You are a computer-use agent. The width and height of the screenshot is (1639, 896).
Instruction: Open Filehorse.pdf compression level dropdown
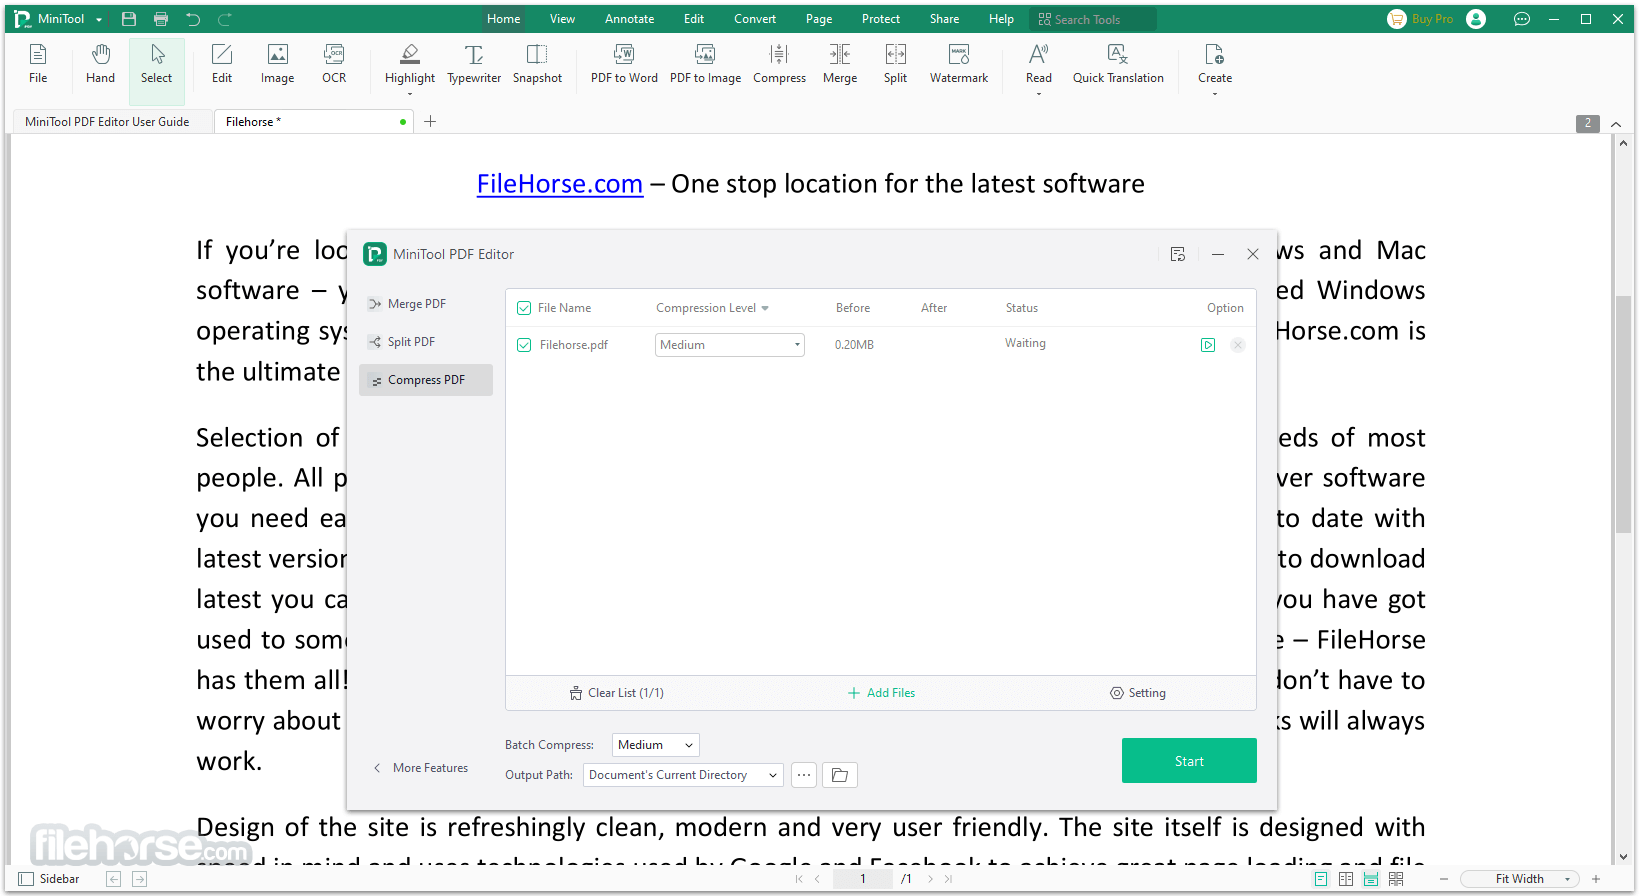click(x=730, y=345)
